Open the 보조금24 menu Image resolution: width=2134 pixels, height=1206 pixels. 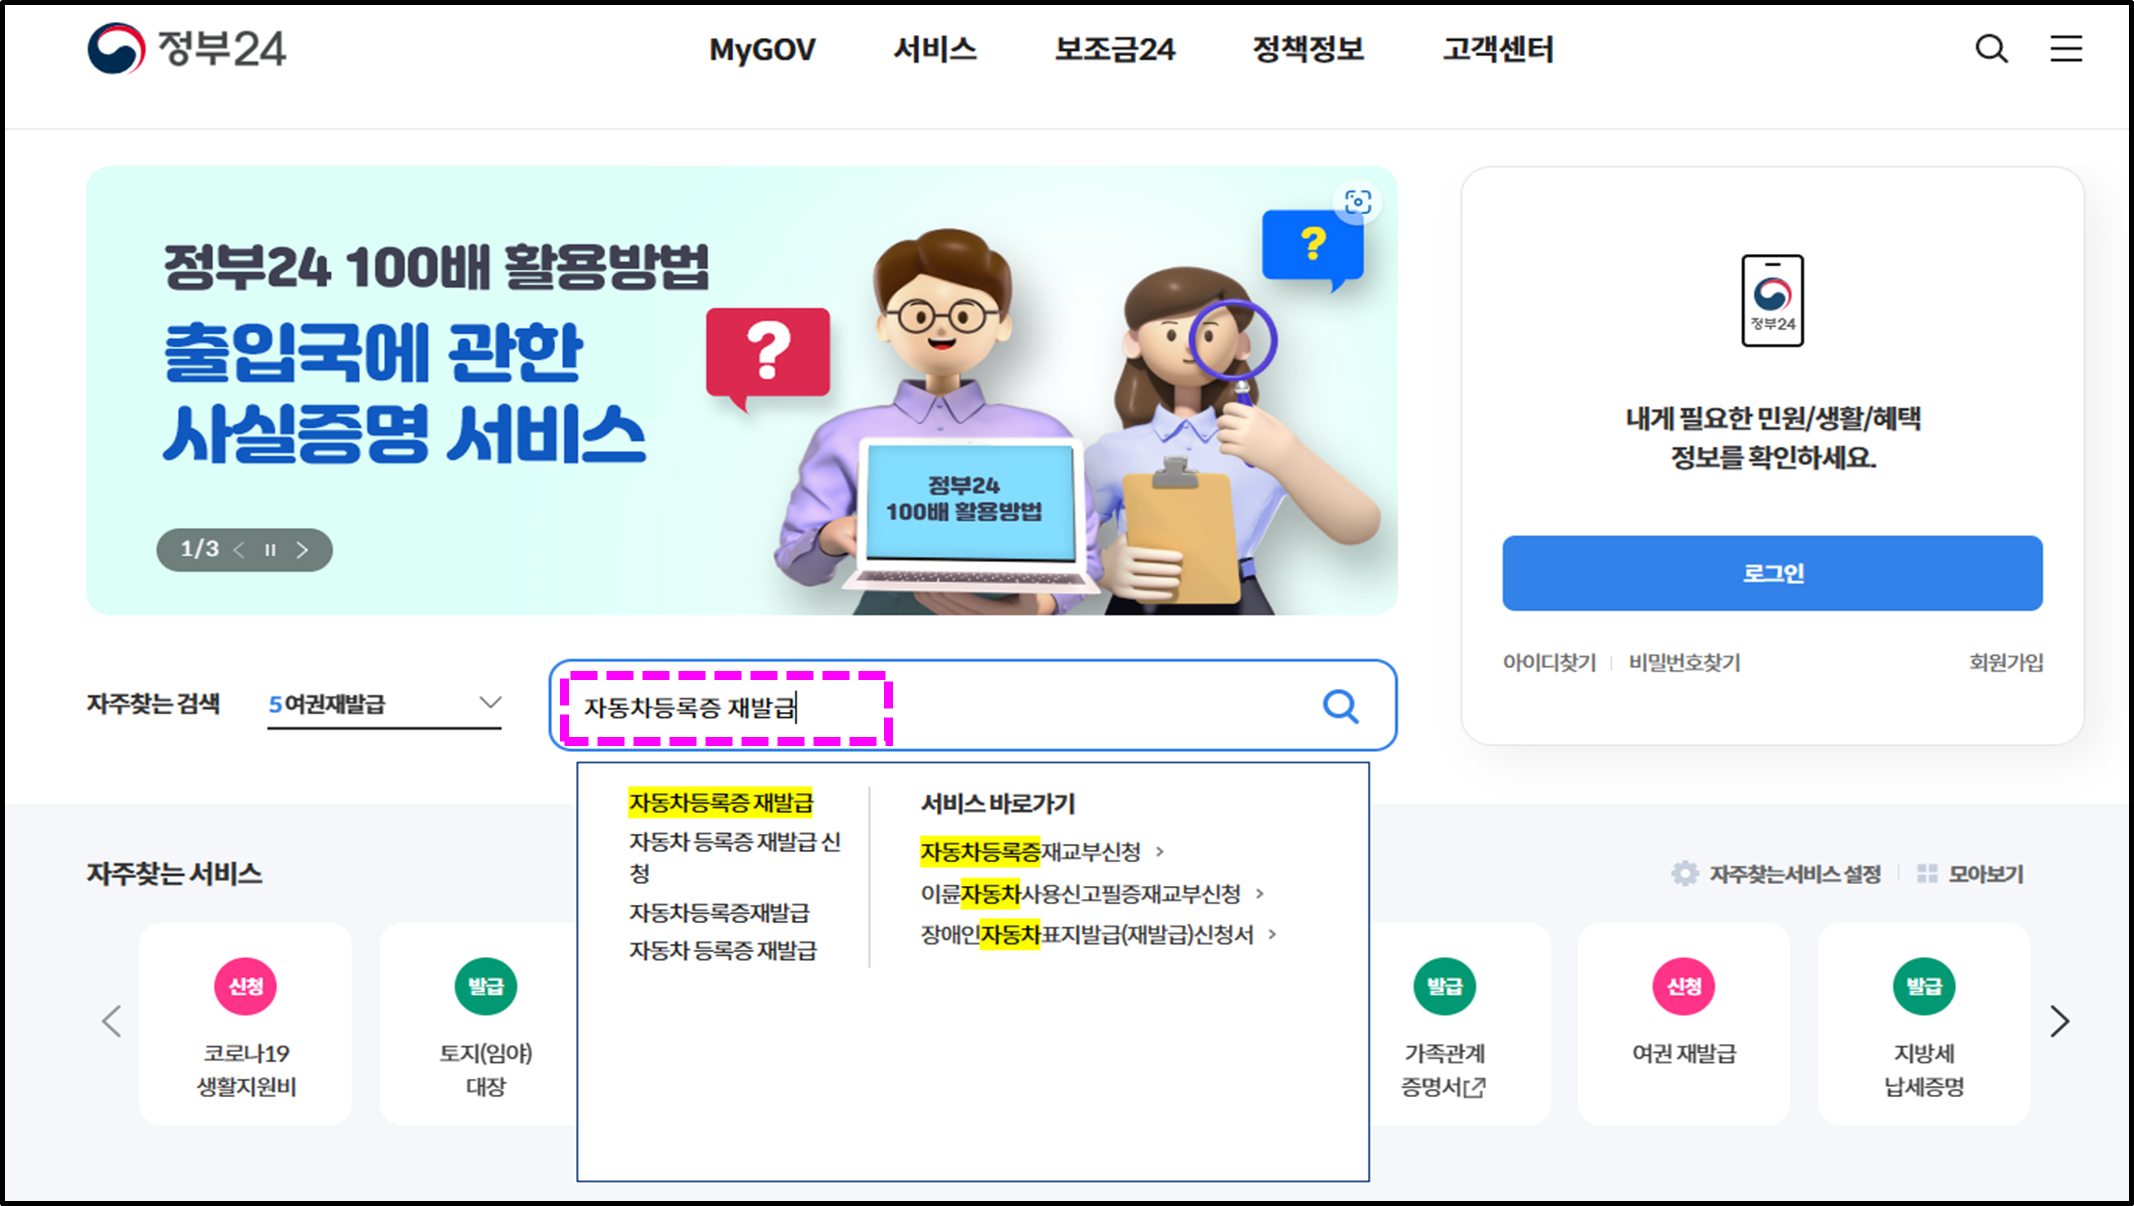pos(1114,49)
